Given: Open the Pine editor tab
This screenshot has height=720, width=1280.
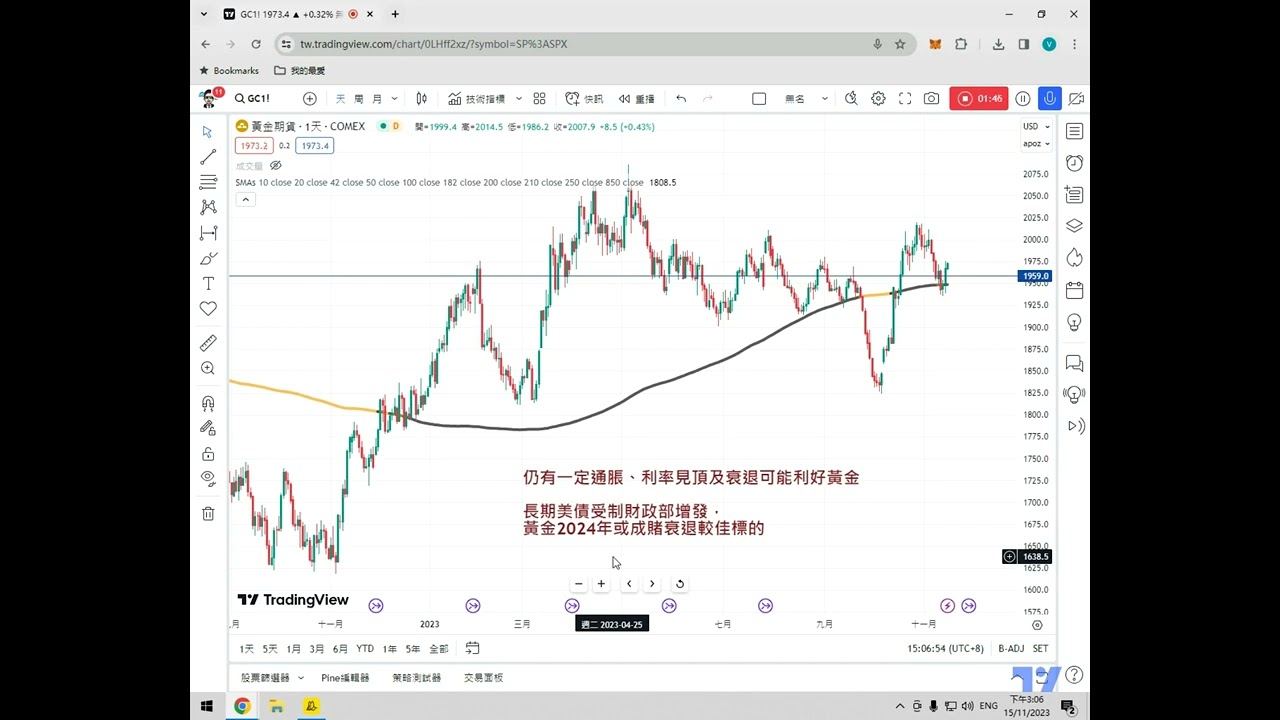Looking at the screenshot, I should coord(345,678).
